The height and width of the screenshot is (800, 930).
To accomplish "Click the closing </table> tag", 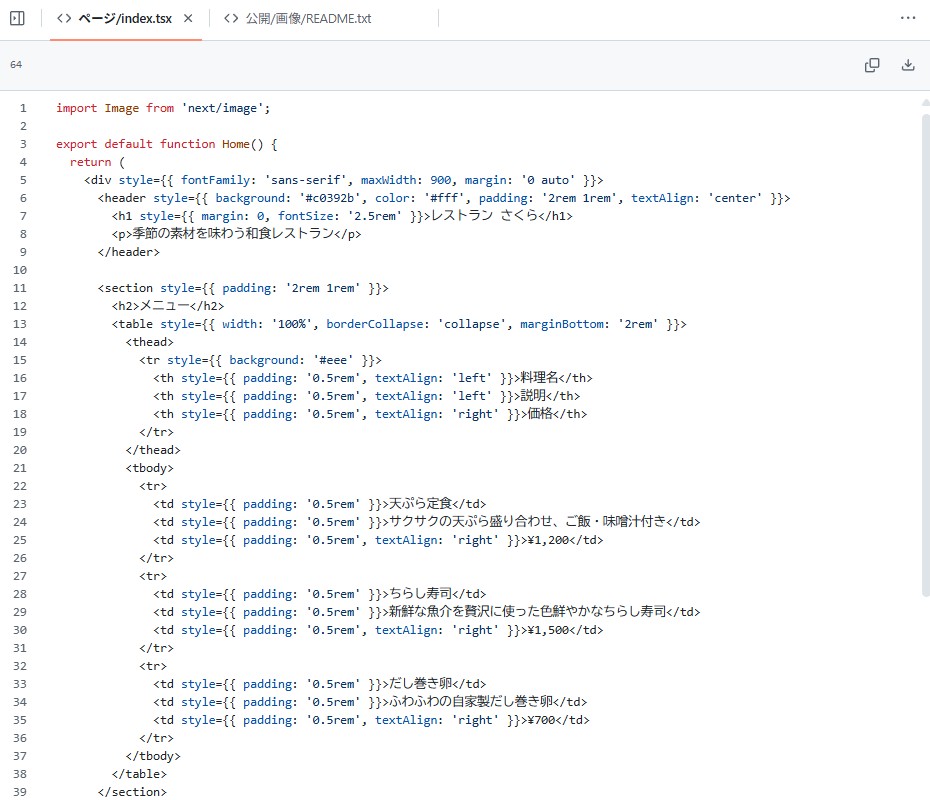I will tap(139, 774).
